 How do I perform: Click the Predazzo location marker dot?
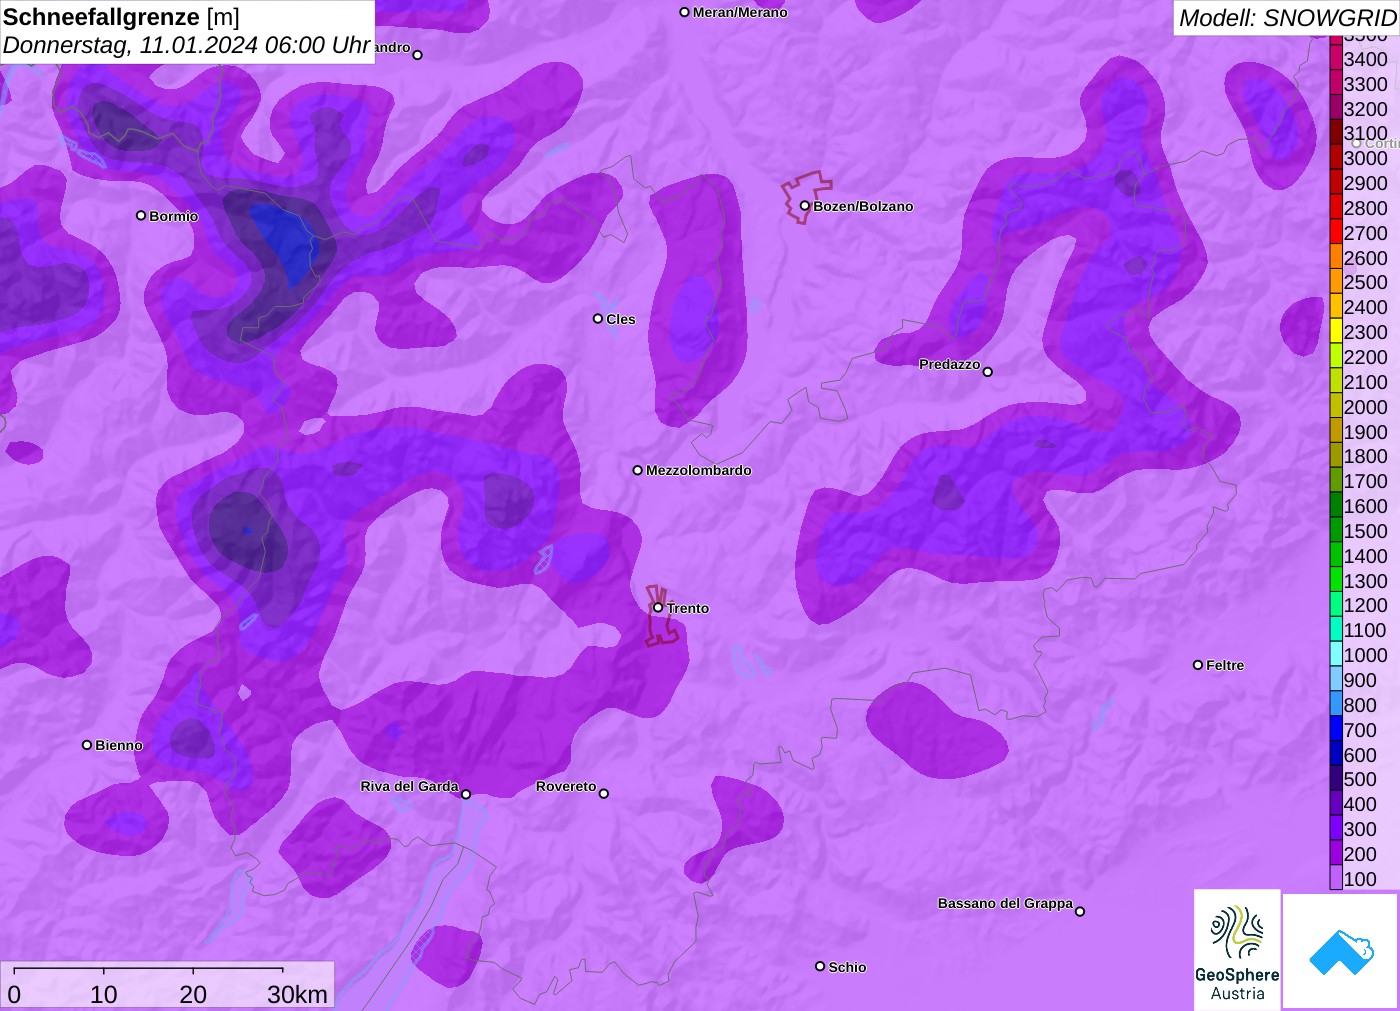(x=988, y=372)
